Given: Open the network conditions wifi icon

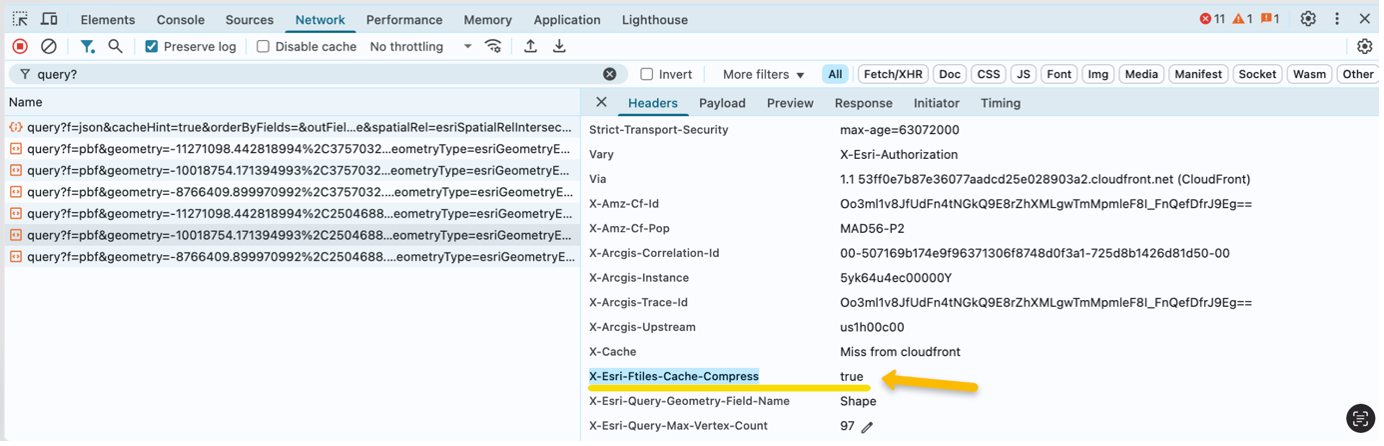Looking at the screenshot, I should 493,46.
